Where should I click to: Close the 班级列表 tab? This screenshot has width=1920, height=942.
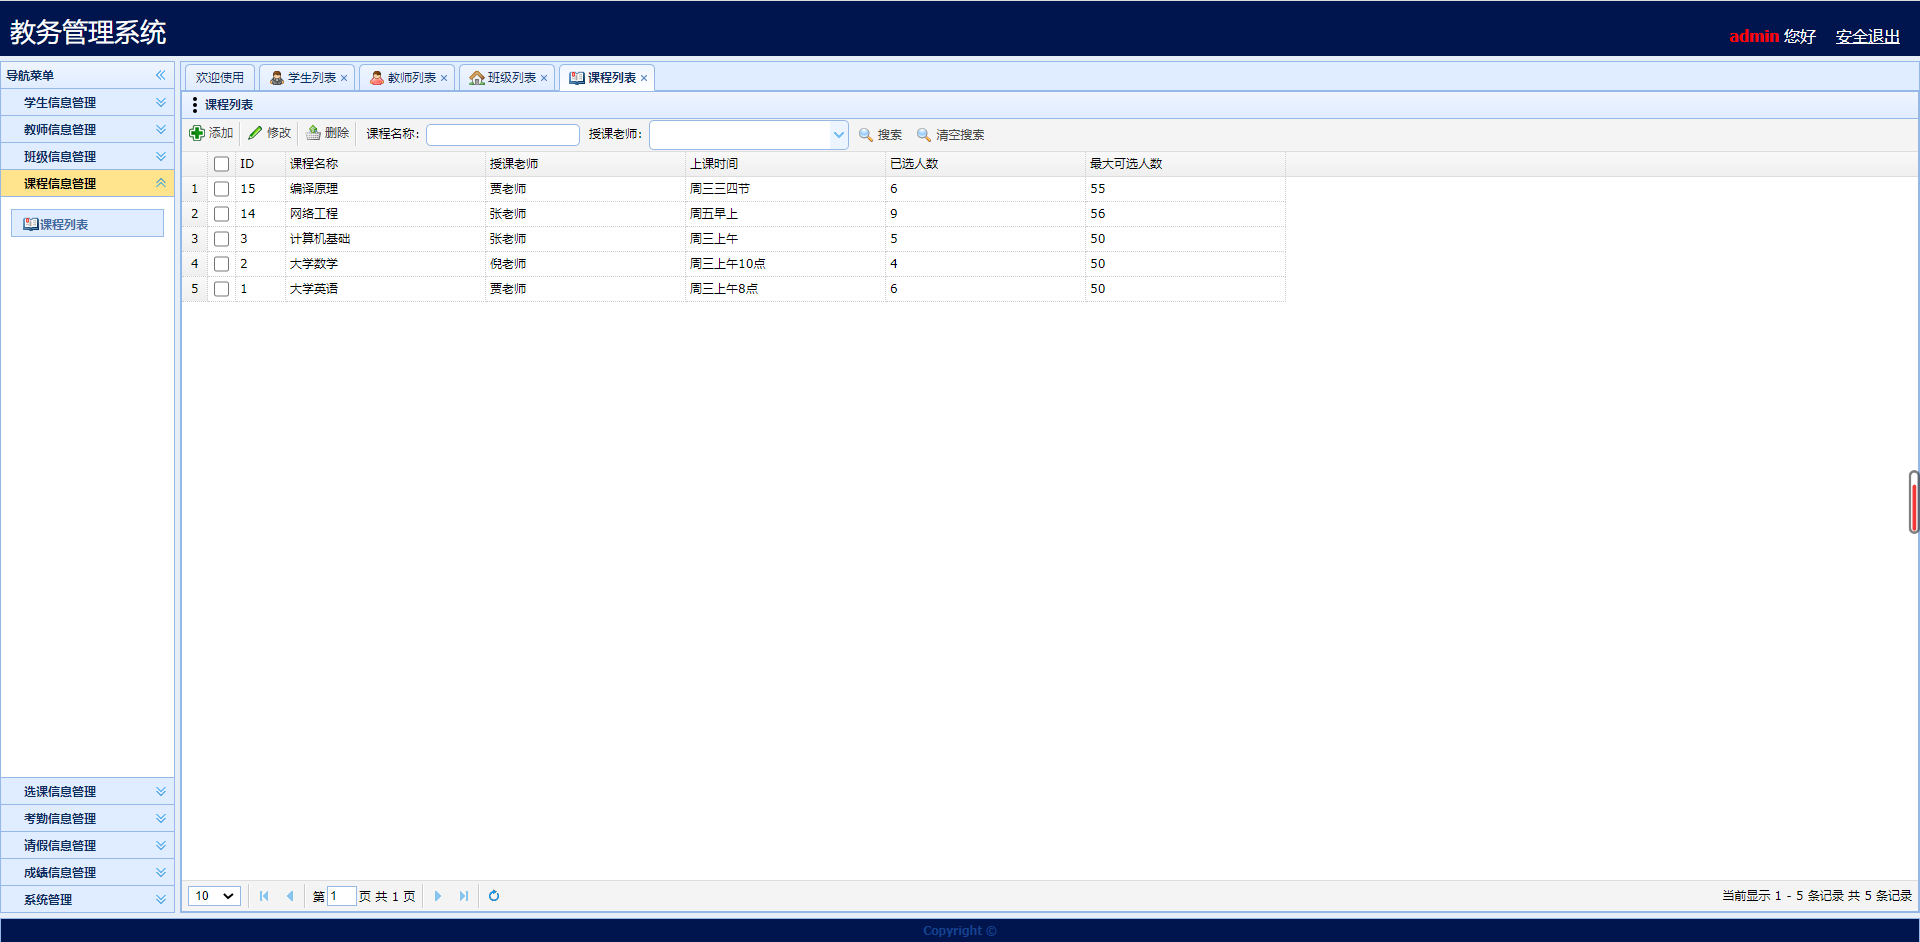coord(544,78)
